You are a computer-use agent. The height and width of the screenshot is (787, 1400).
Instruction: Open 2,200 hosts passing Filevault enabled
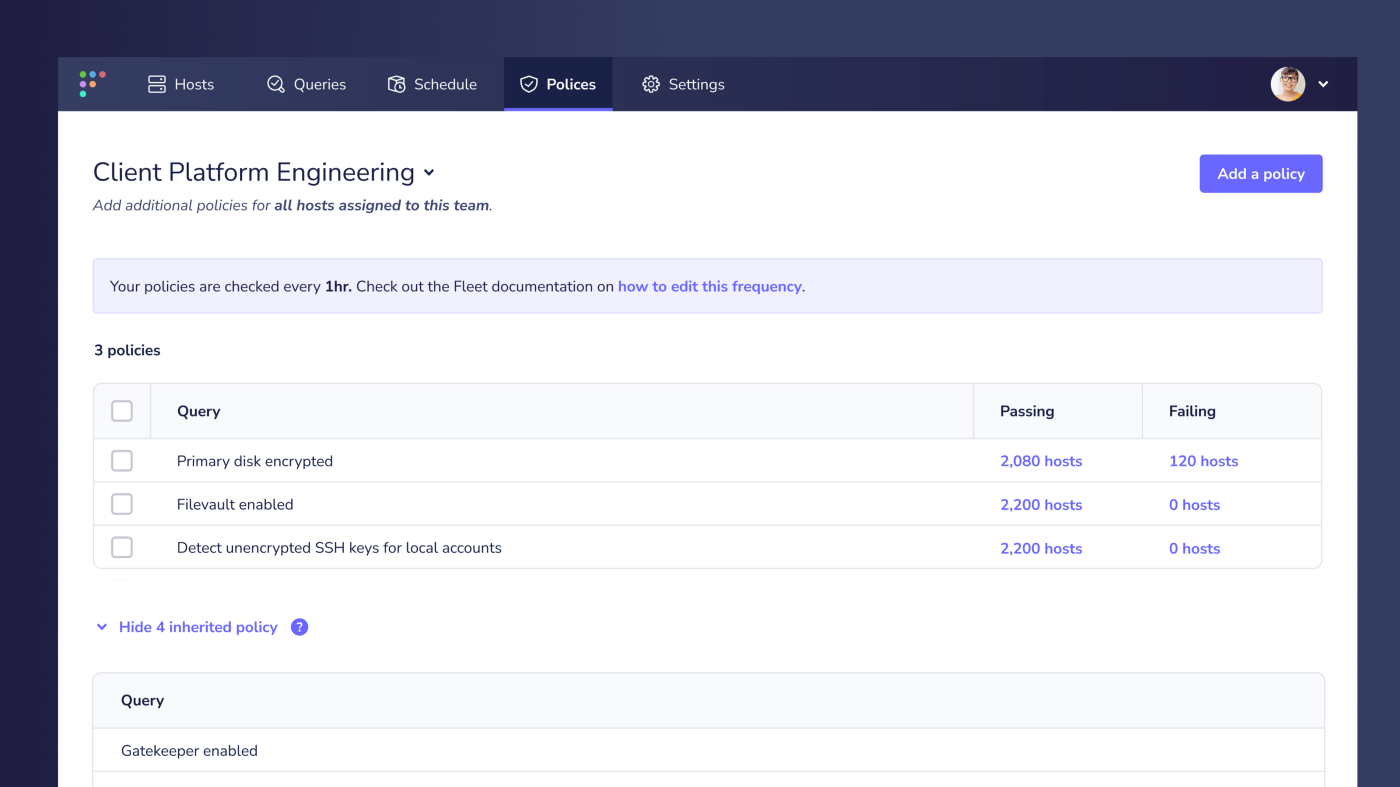point(1041,505)
